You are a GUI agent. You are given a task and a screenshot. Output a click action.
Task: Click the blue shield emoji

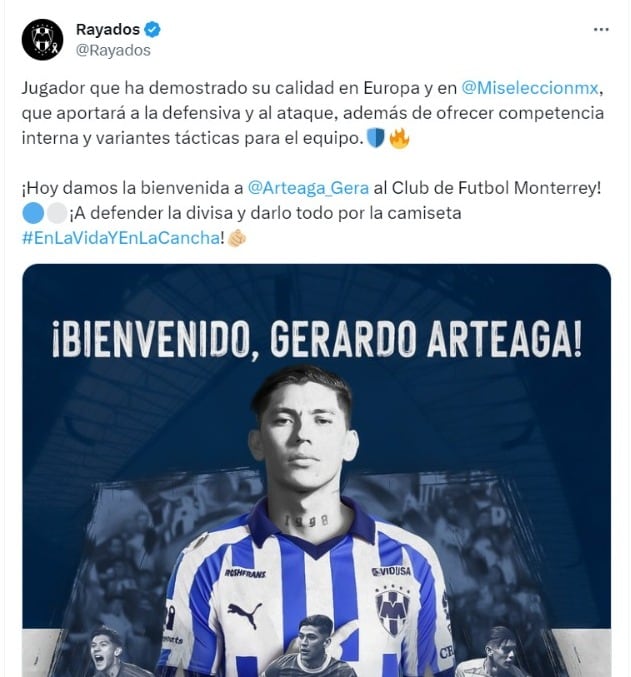[375, 138]
